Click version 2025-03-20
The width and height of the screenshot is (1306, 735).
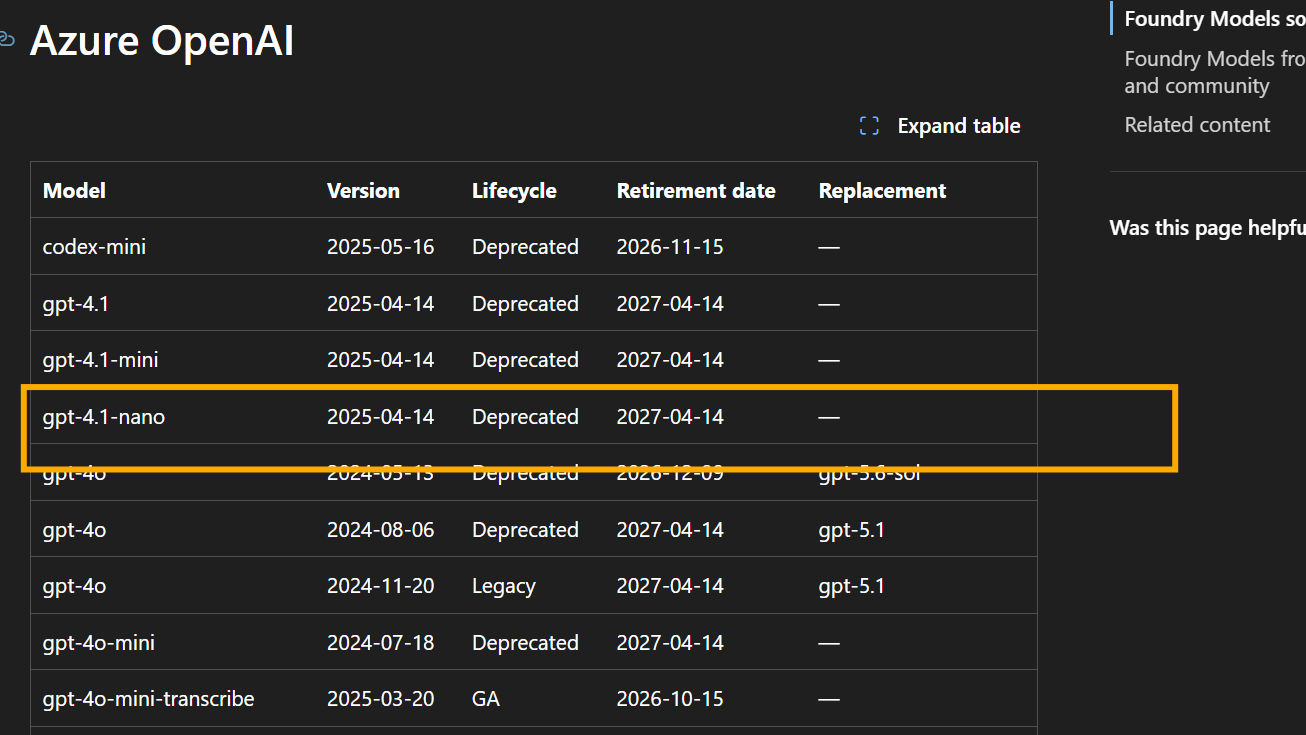coord(381,698)
